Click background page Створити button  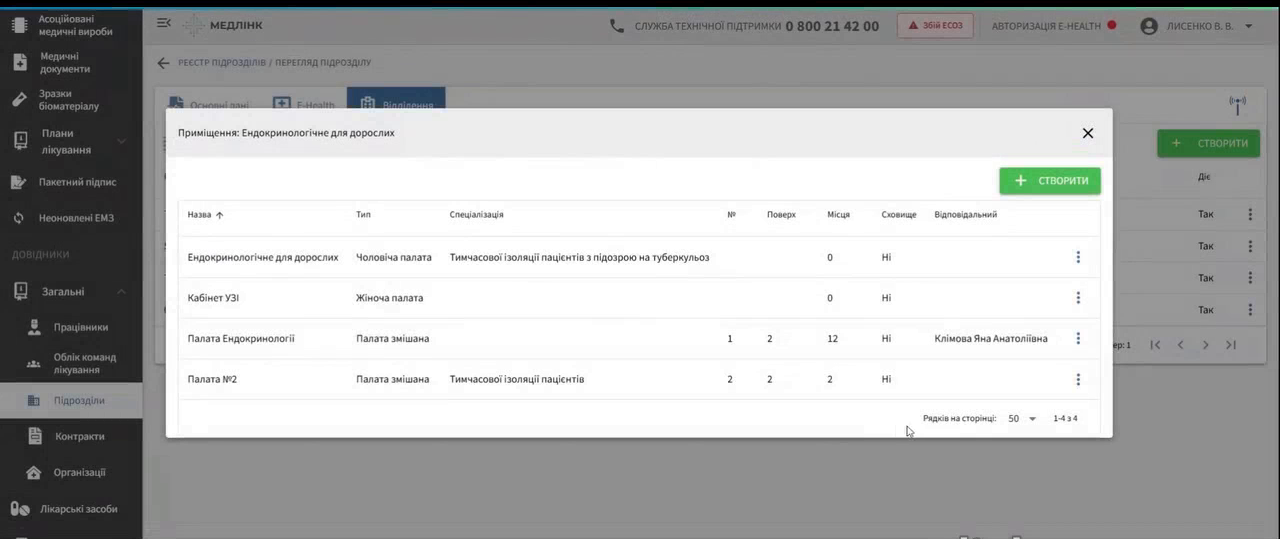[x=1208, y=143]
